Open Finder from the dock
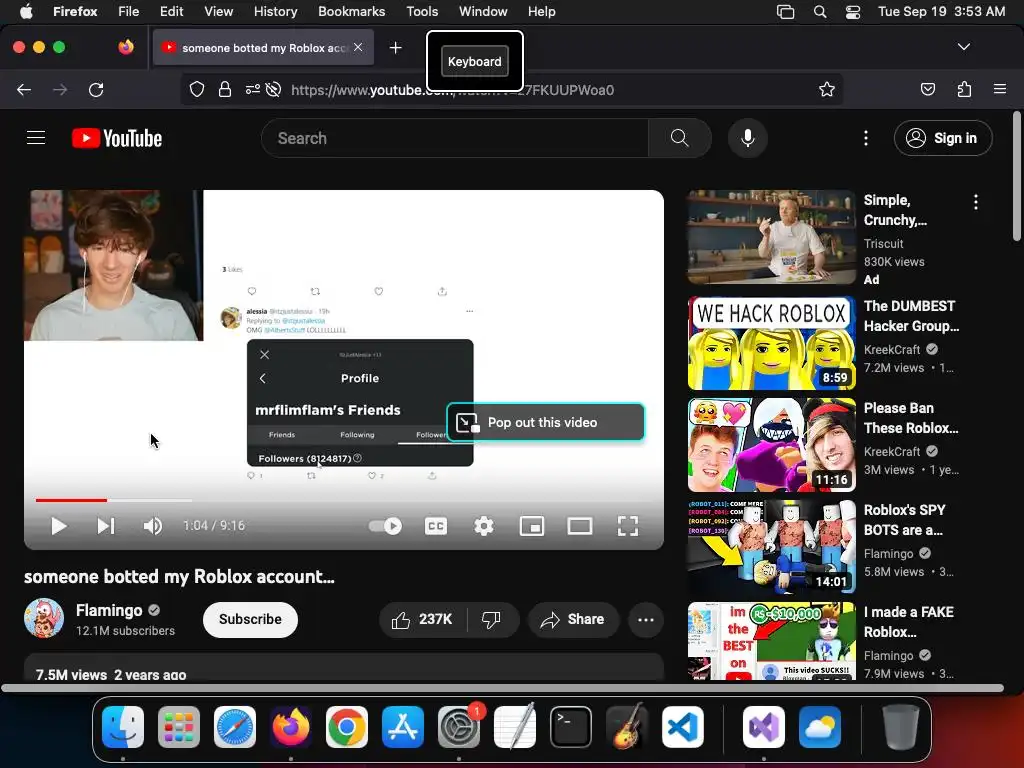 point(123,727)
